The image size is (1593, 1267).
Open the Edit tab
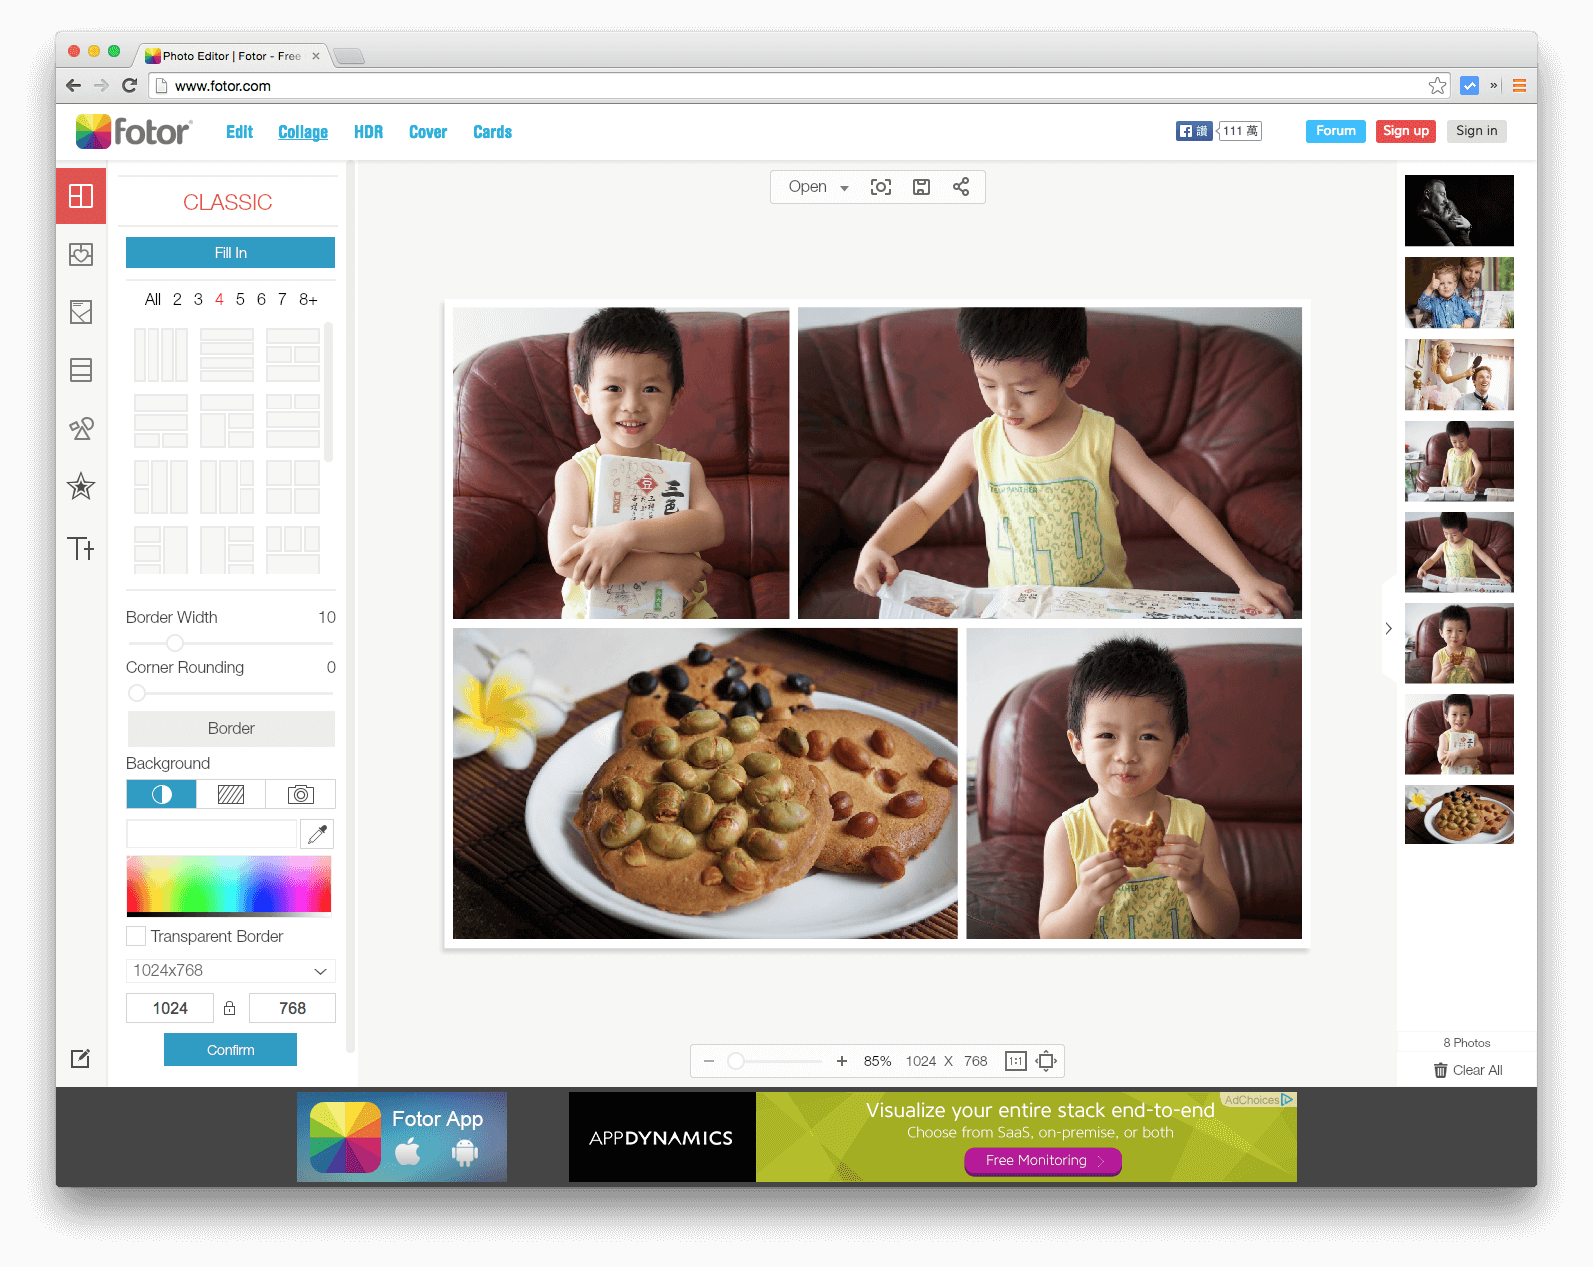(x=239, y=132)
